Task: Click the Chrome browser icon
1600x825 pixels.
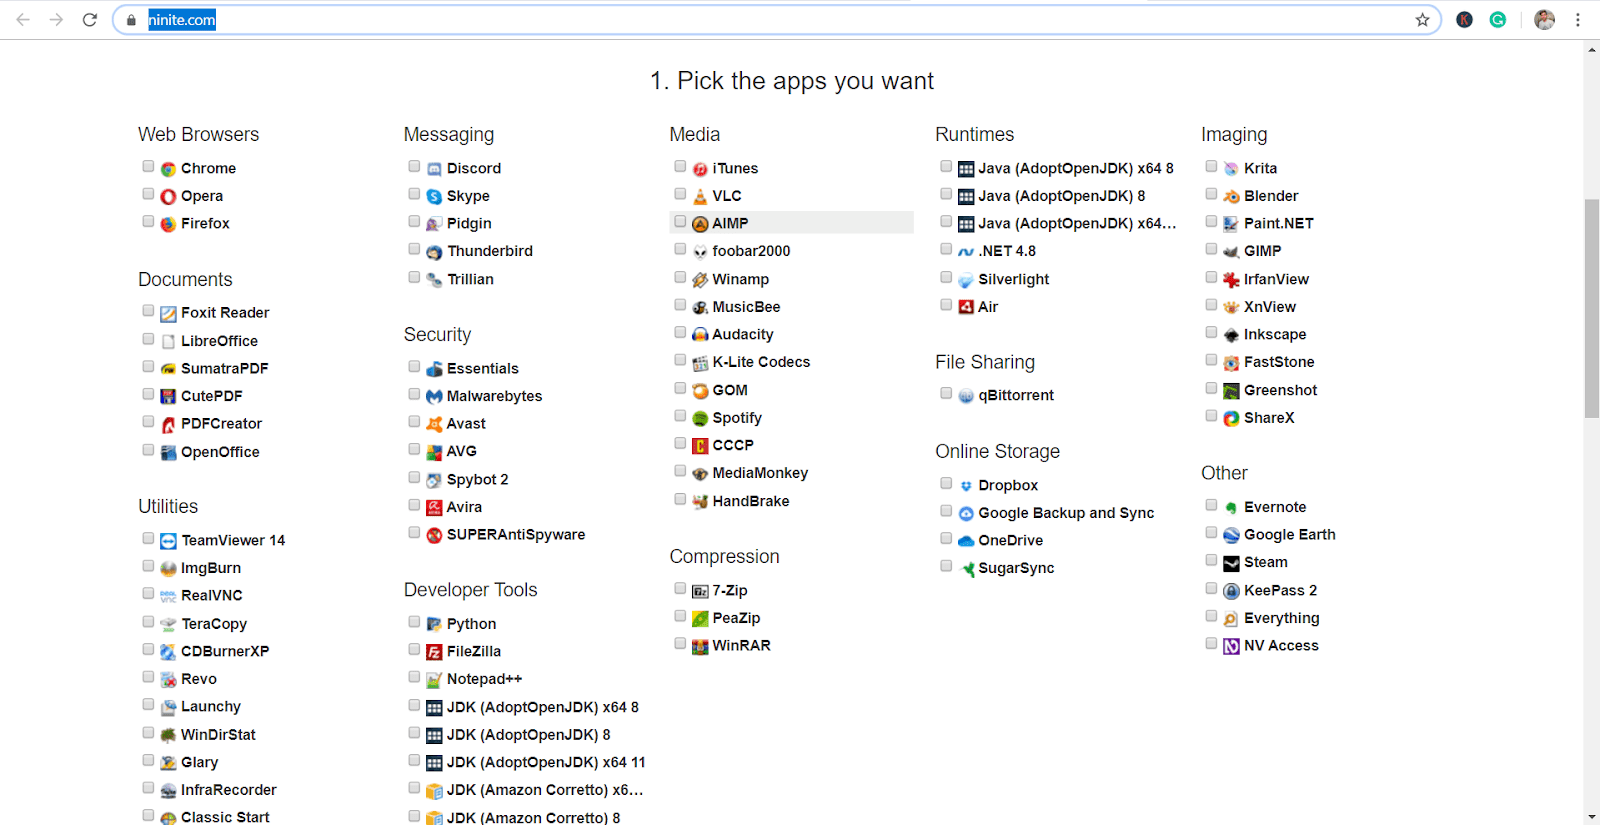Action: (168, 169)
